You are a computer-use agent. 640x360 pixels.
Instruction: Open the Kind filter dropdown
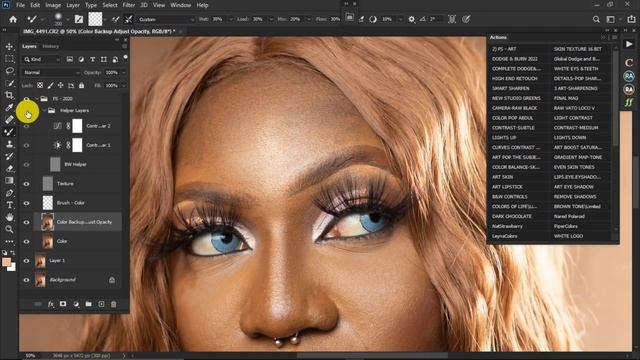pos(42,60)
